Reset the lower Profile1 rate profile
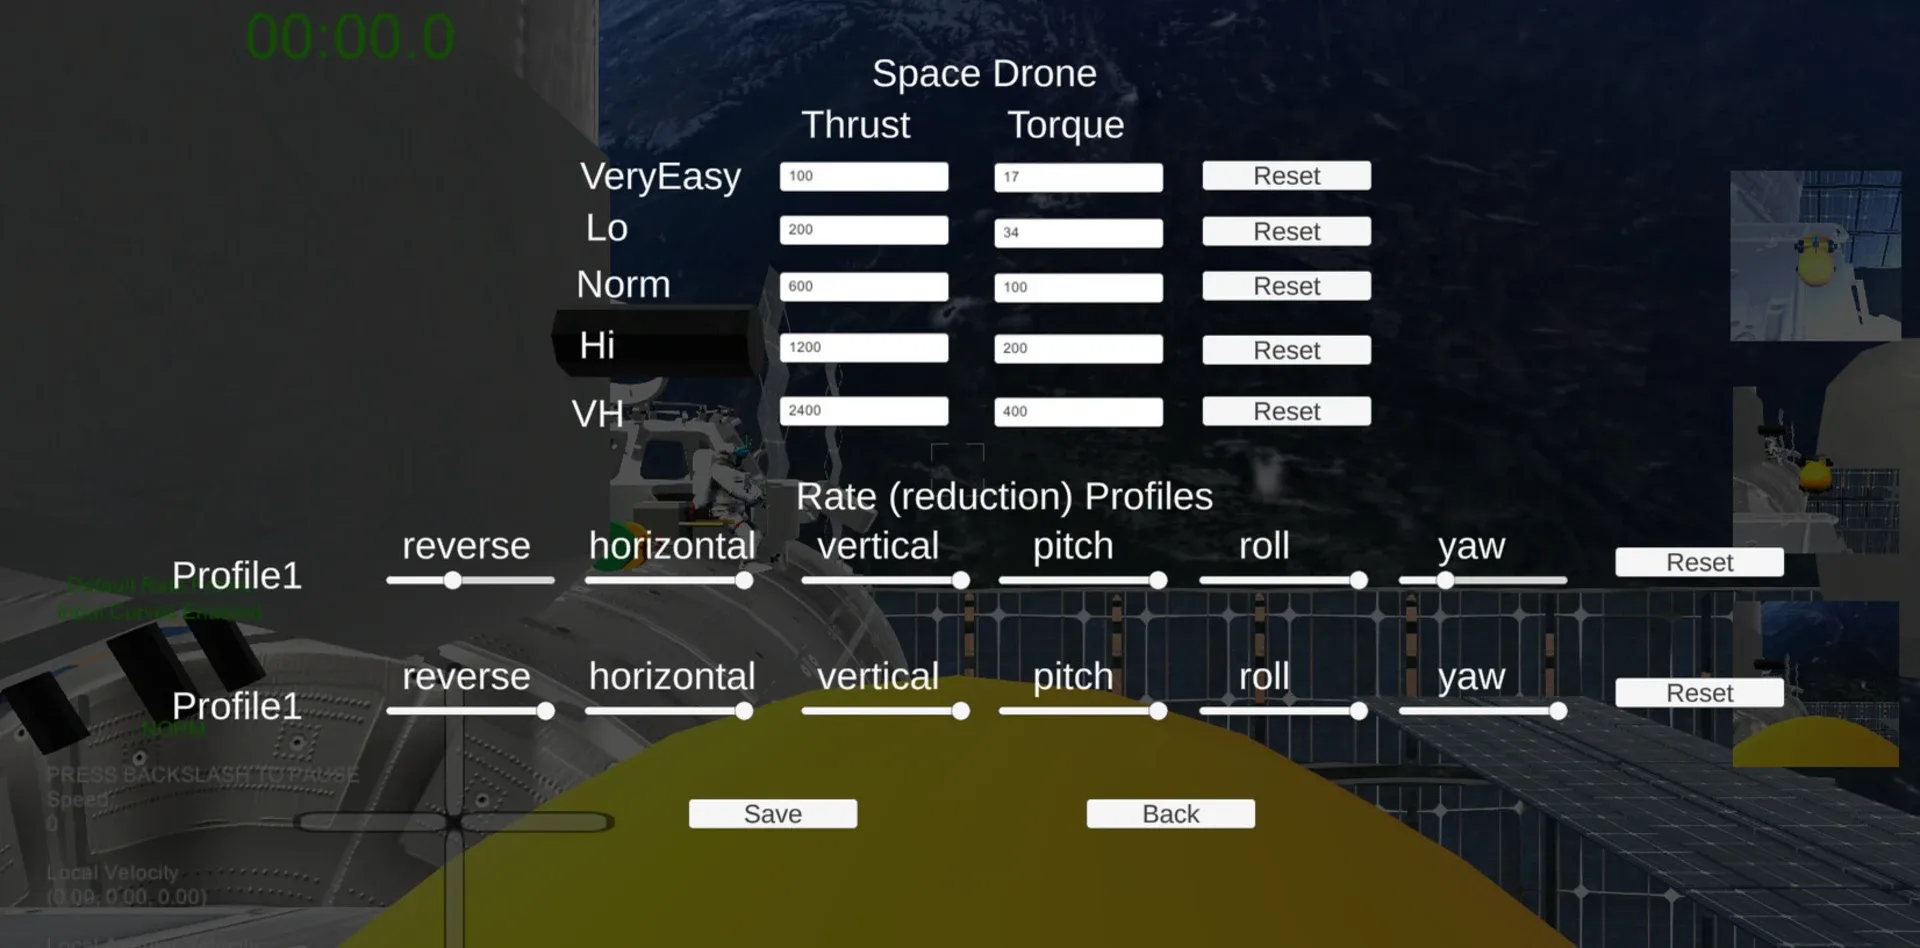 pos(1698,694)
